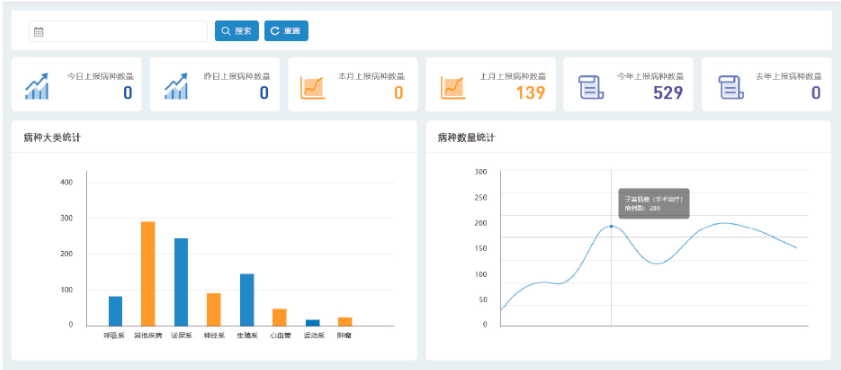
Task: Click the growth chart icon on the 今日上报病种数量 card
Action: [x=36, y=86]
